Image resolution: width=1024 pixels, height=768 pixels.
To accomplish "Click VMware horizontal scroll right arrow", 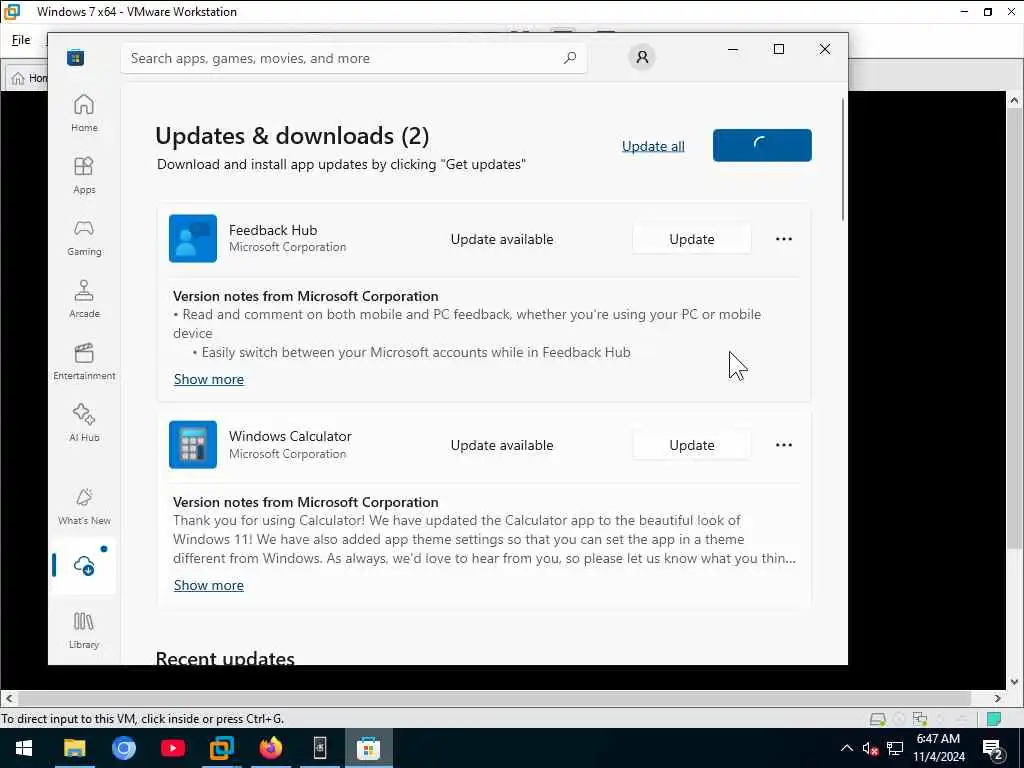I will pyautogui.click(x=998, y=698).
